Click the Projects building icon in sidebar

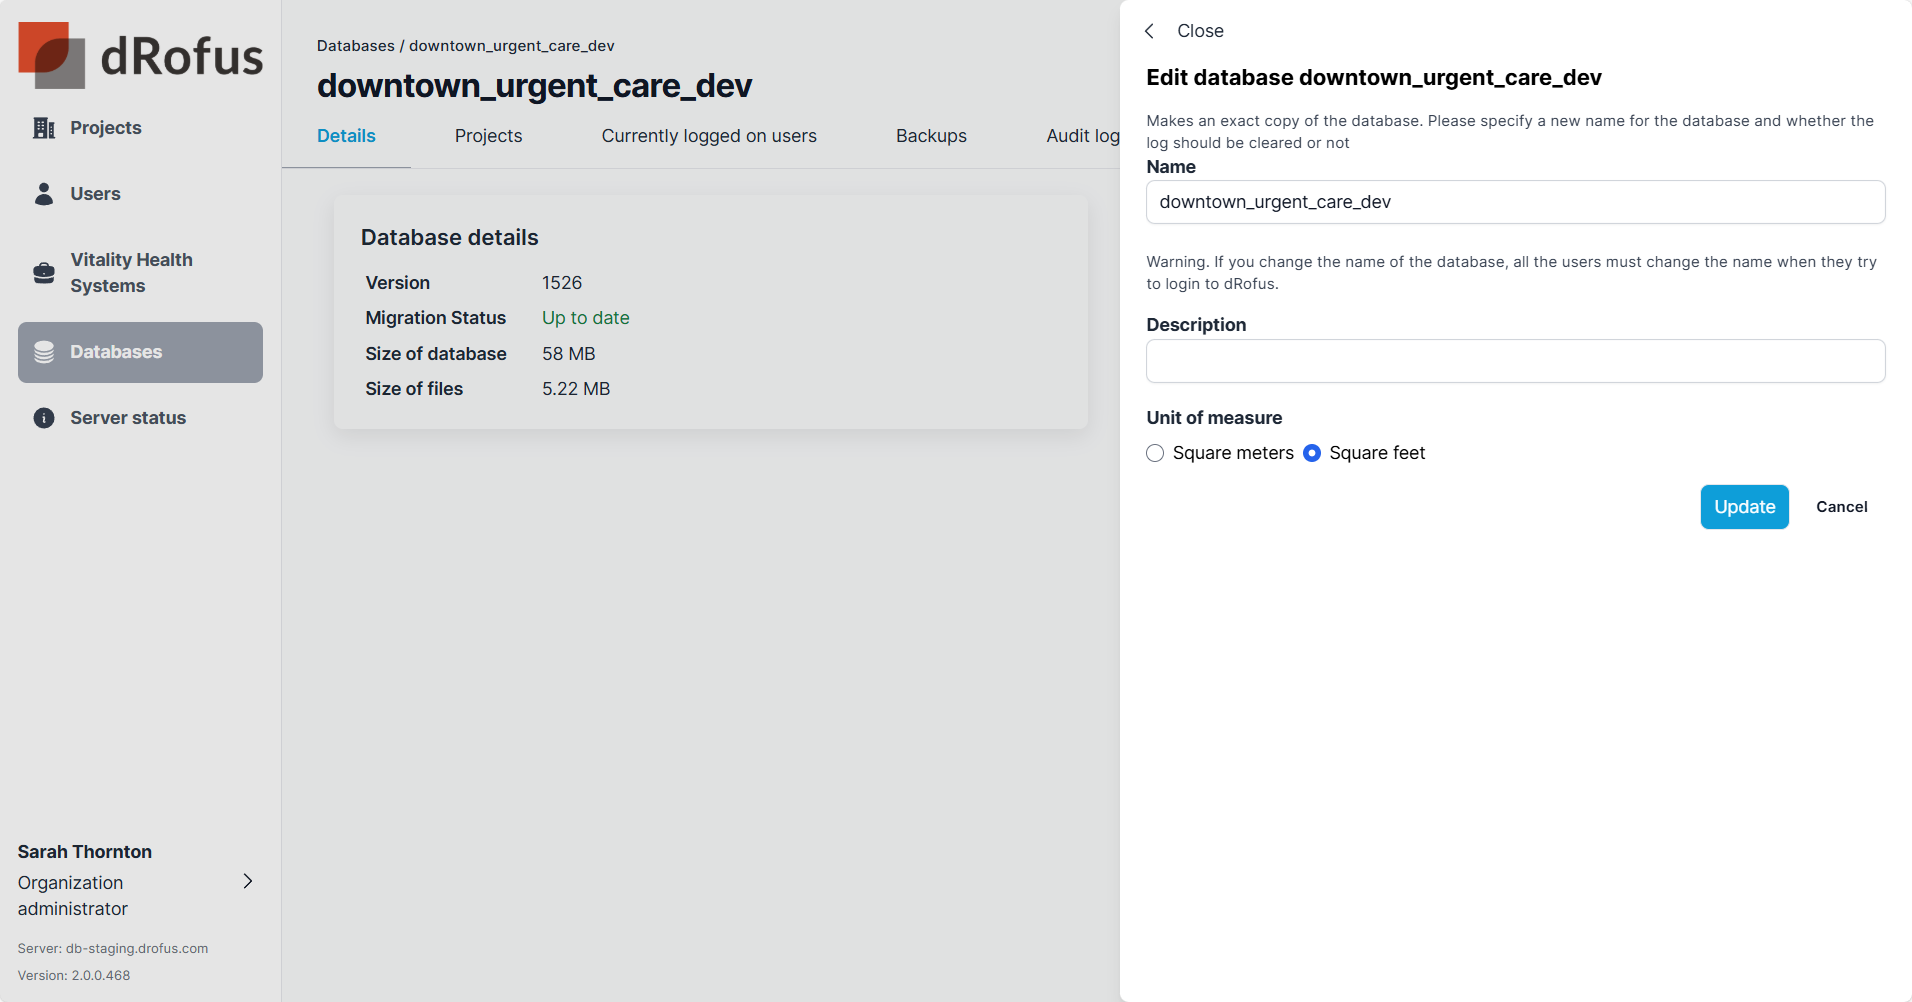pos(44,128)
